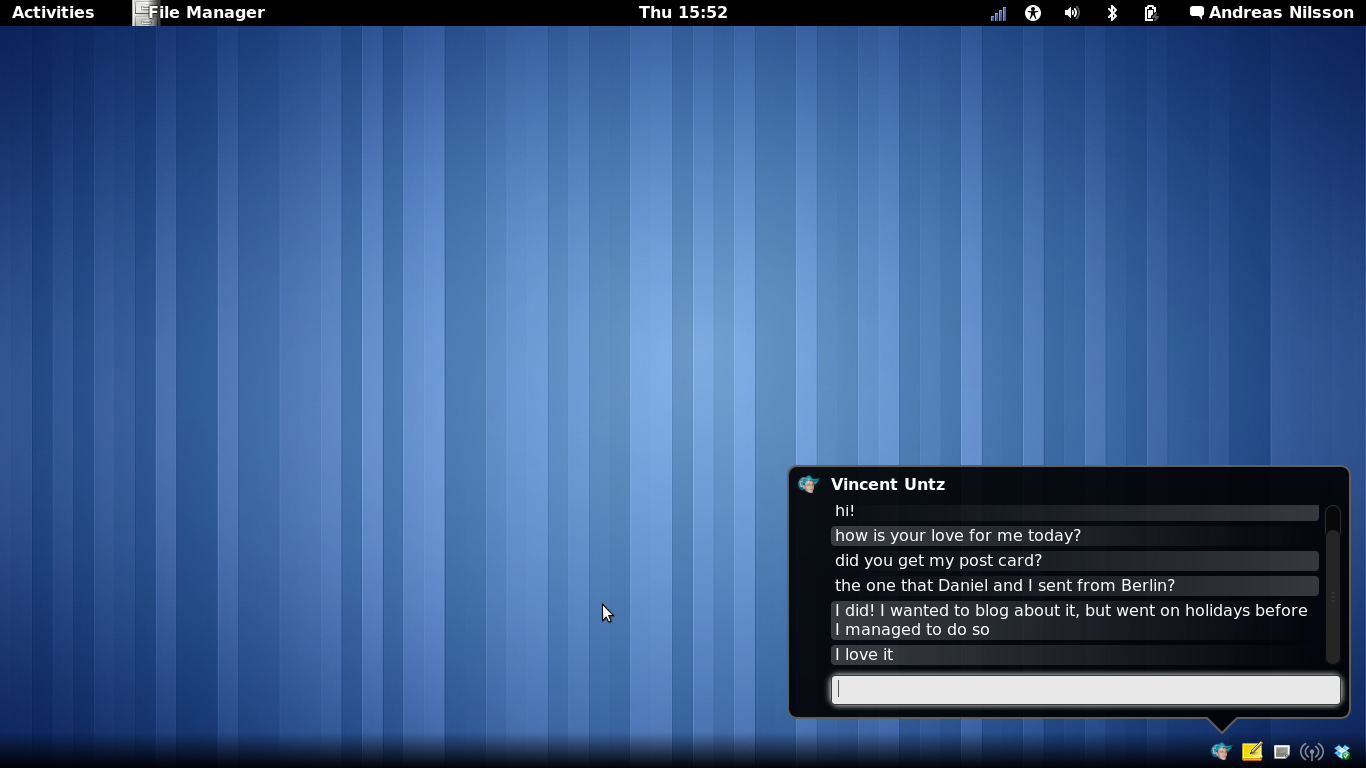Viewport: 1366px width, 768px height.
Task: Open the universal access icon
Action: tap(1032, 13)
